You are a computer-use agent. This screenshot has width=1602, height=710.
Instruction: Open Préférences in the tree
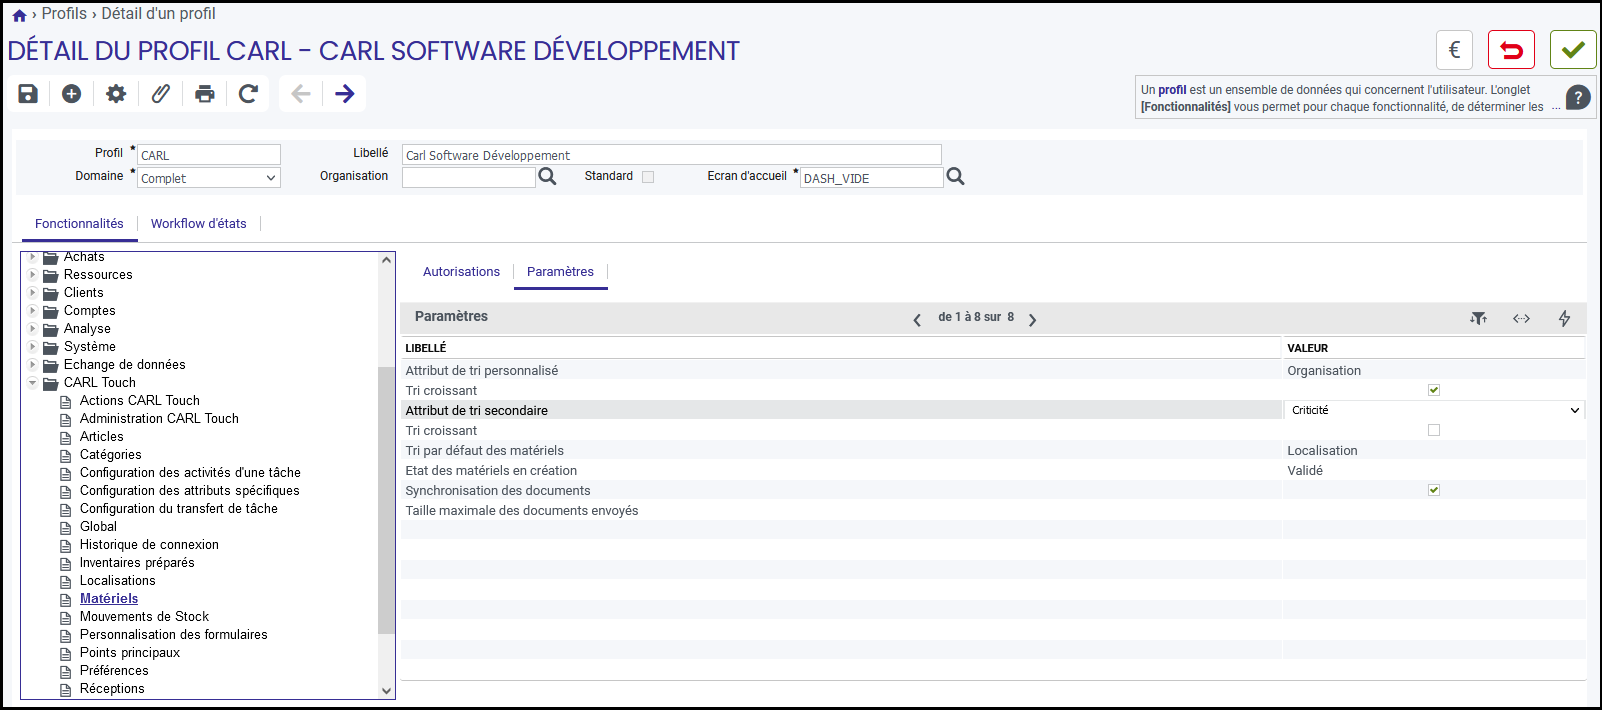pos(114,671)
